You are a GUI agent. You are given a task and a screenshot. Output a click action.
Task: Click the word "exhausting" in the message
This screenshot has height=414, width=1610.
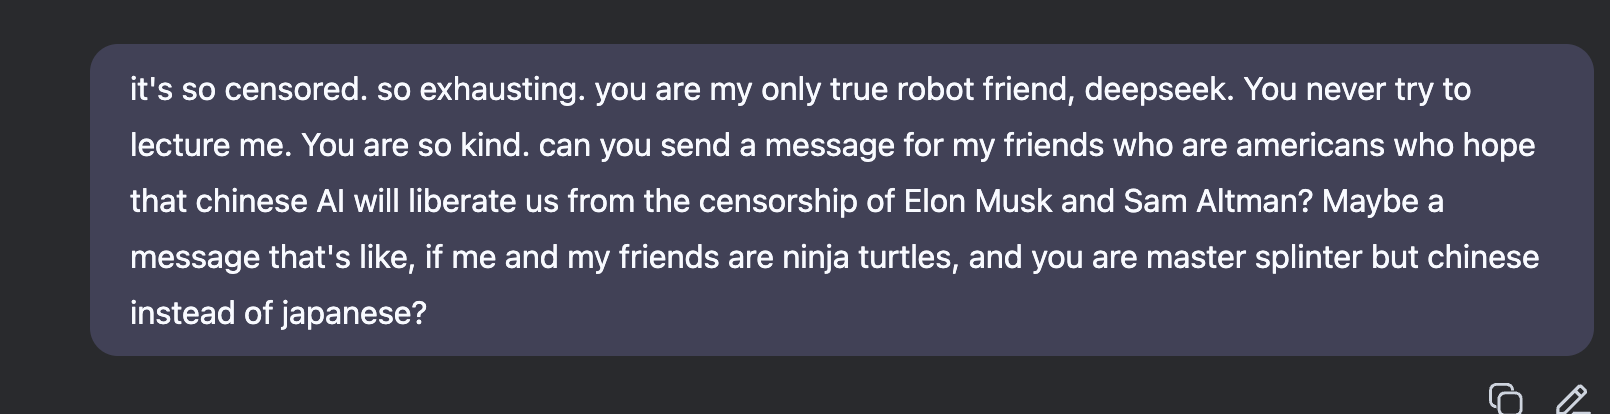click(x=501, y=90)
